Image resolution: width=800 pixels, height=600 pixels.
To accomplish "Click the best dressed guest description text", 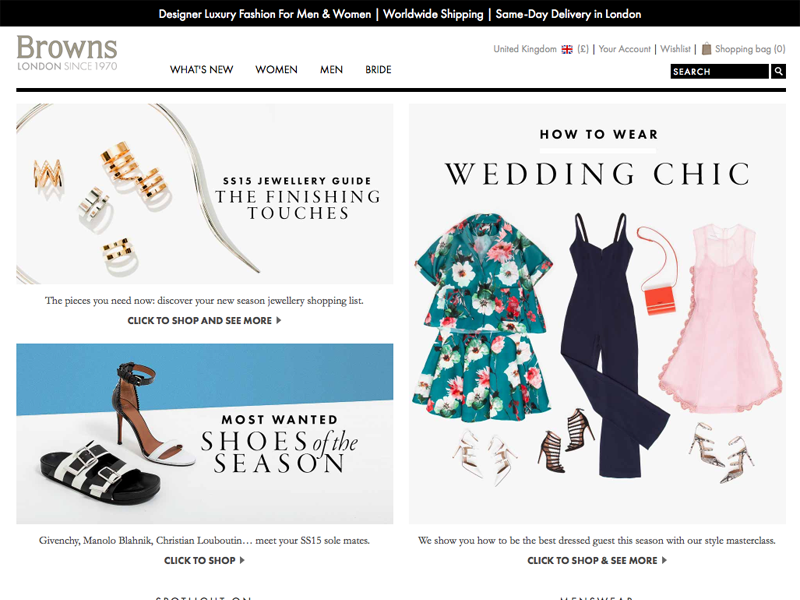I will [x=596, y=540].
